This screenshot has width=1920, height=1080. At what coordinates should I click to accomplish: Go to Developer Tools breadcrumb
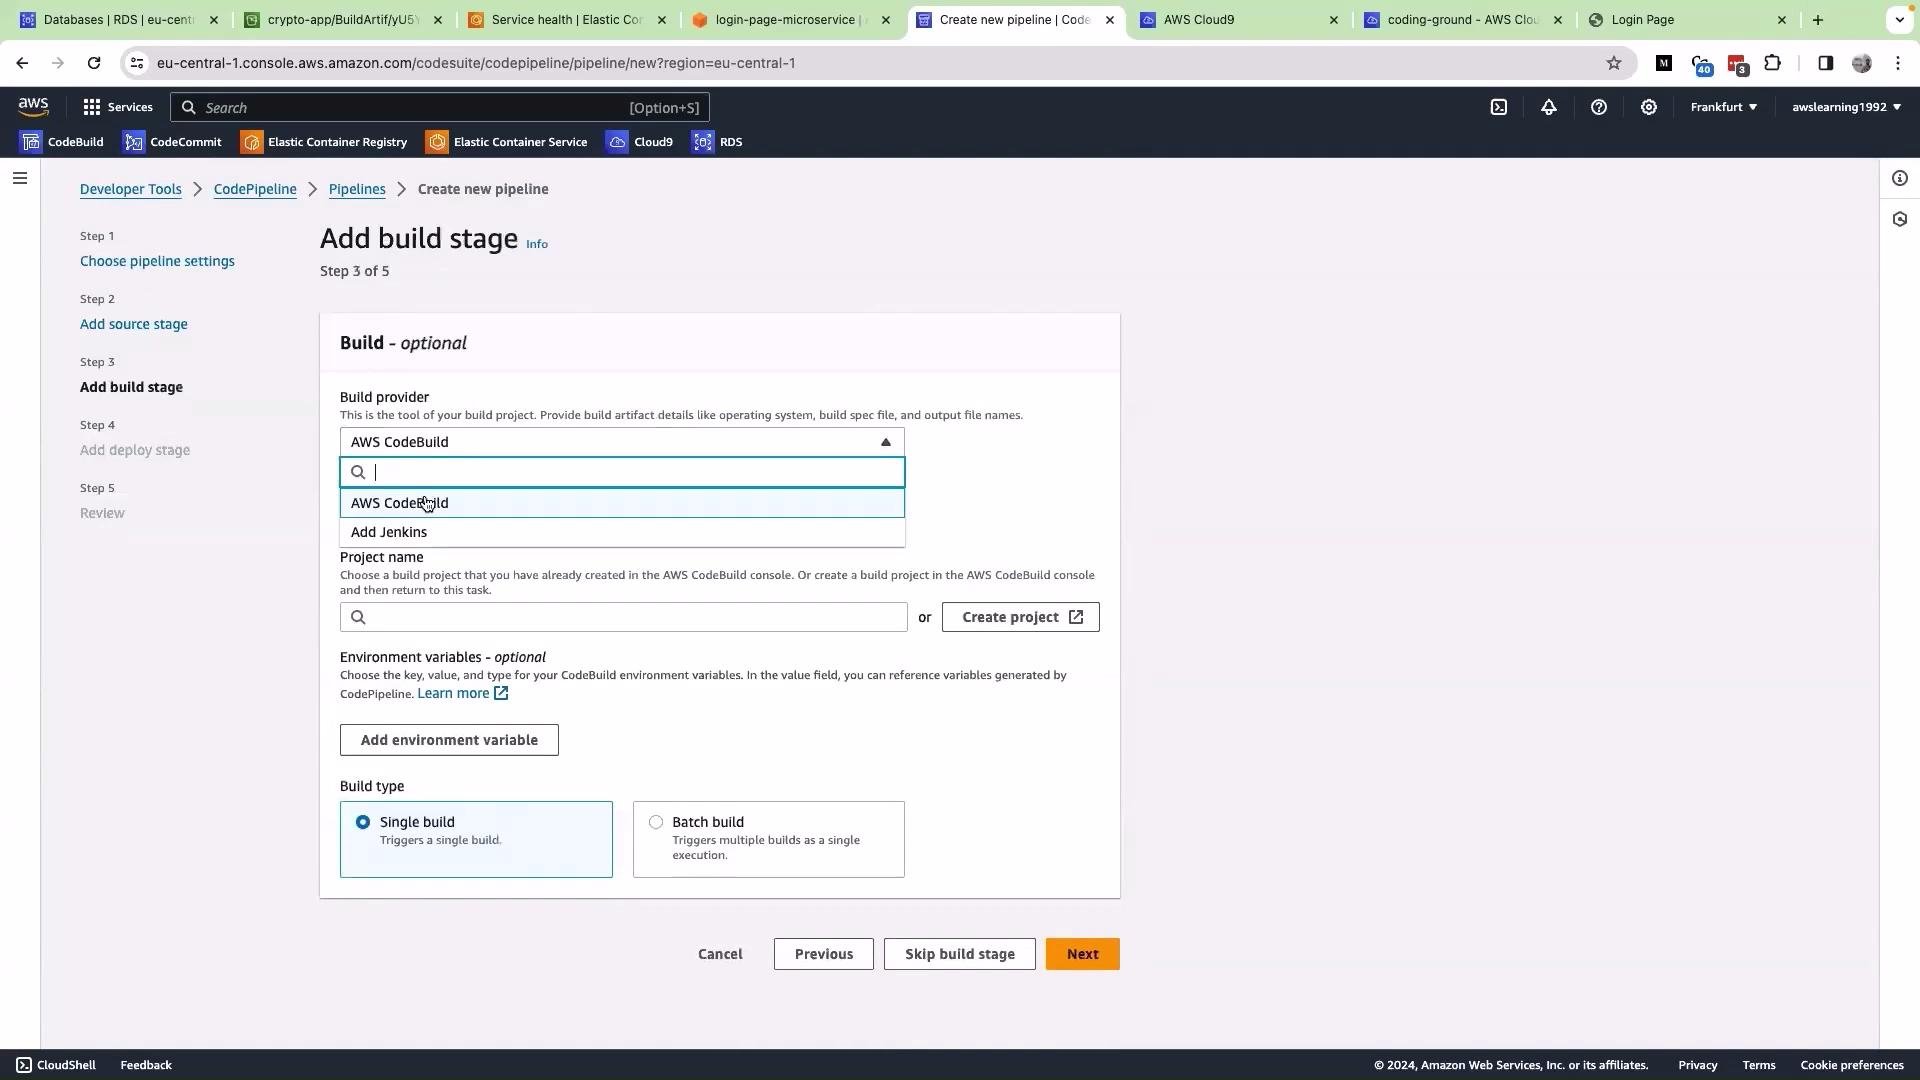pyautogui.click(x=131, y=189)
